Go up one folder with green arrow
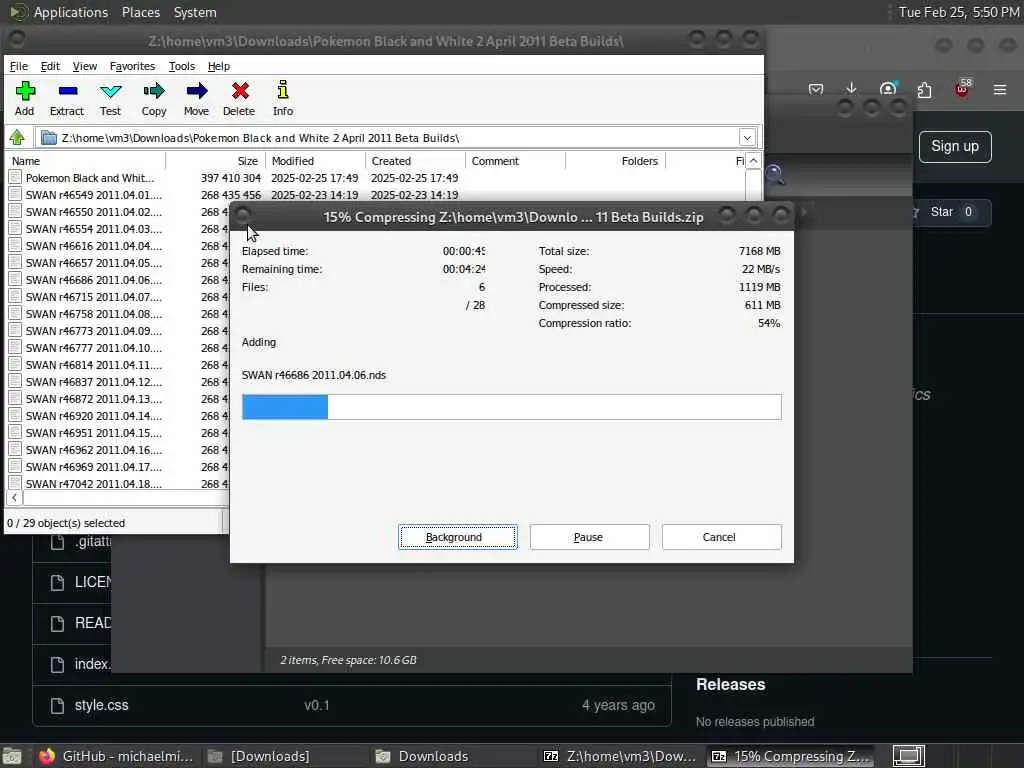 (17, 137)
